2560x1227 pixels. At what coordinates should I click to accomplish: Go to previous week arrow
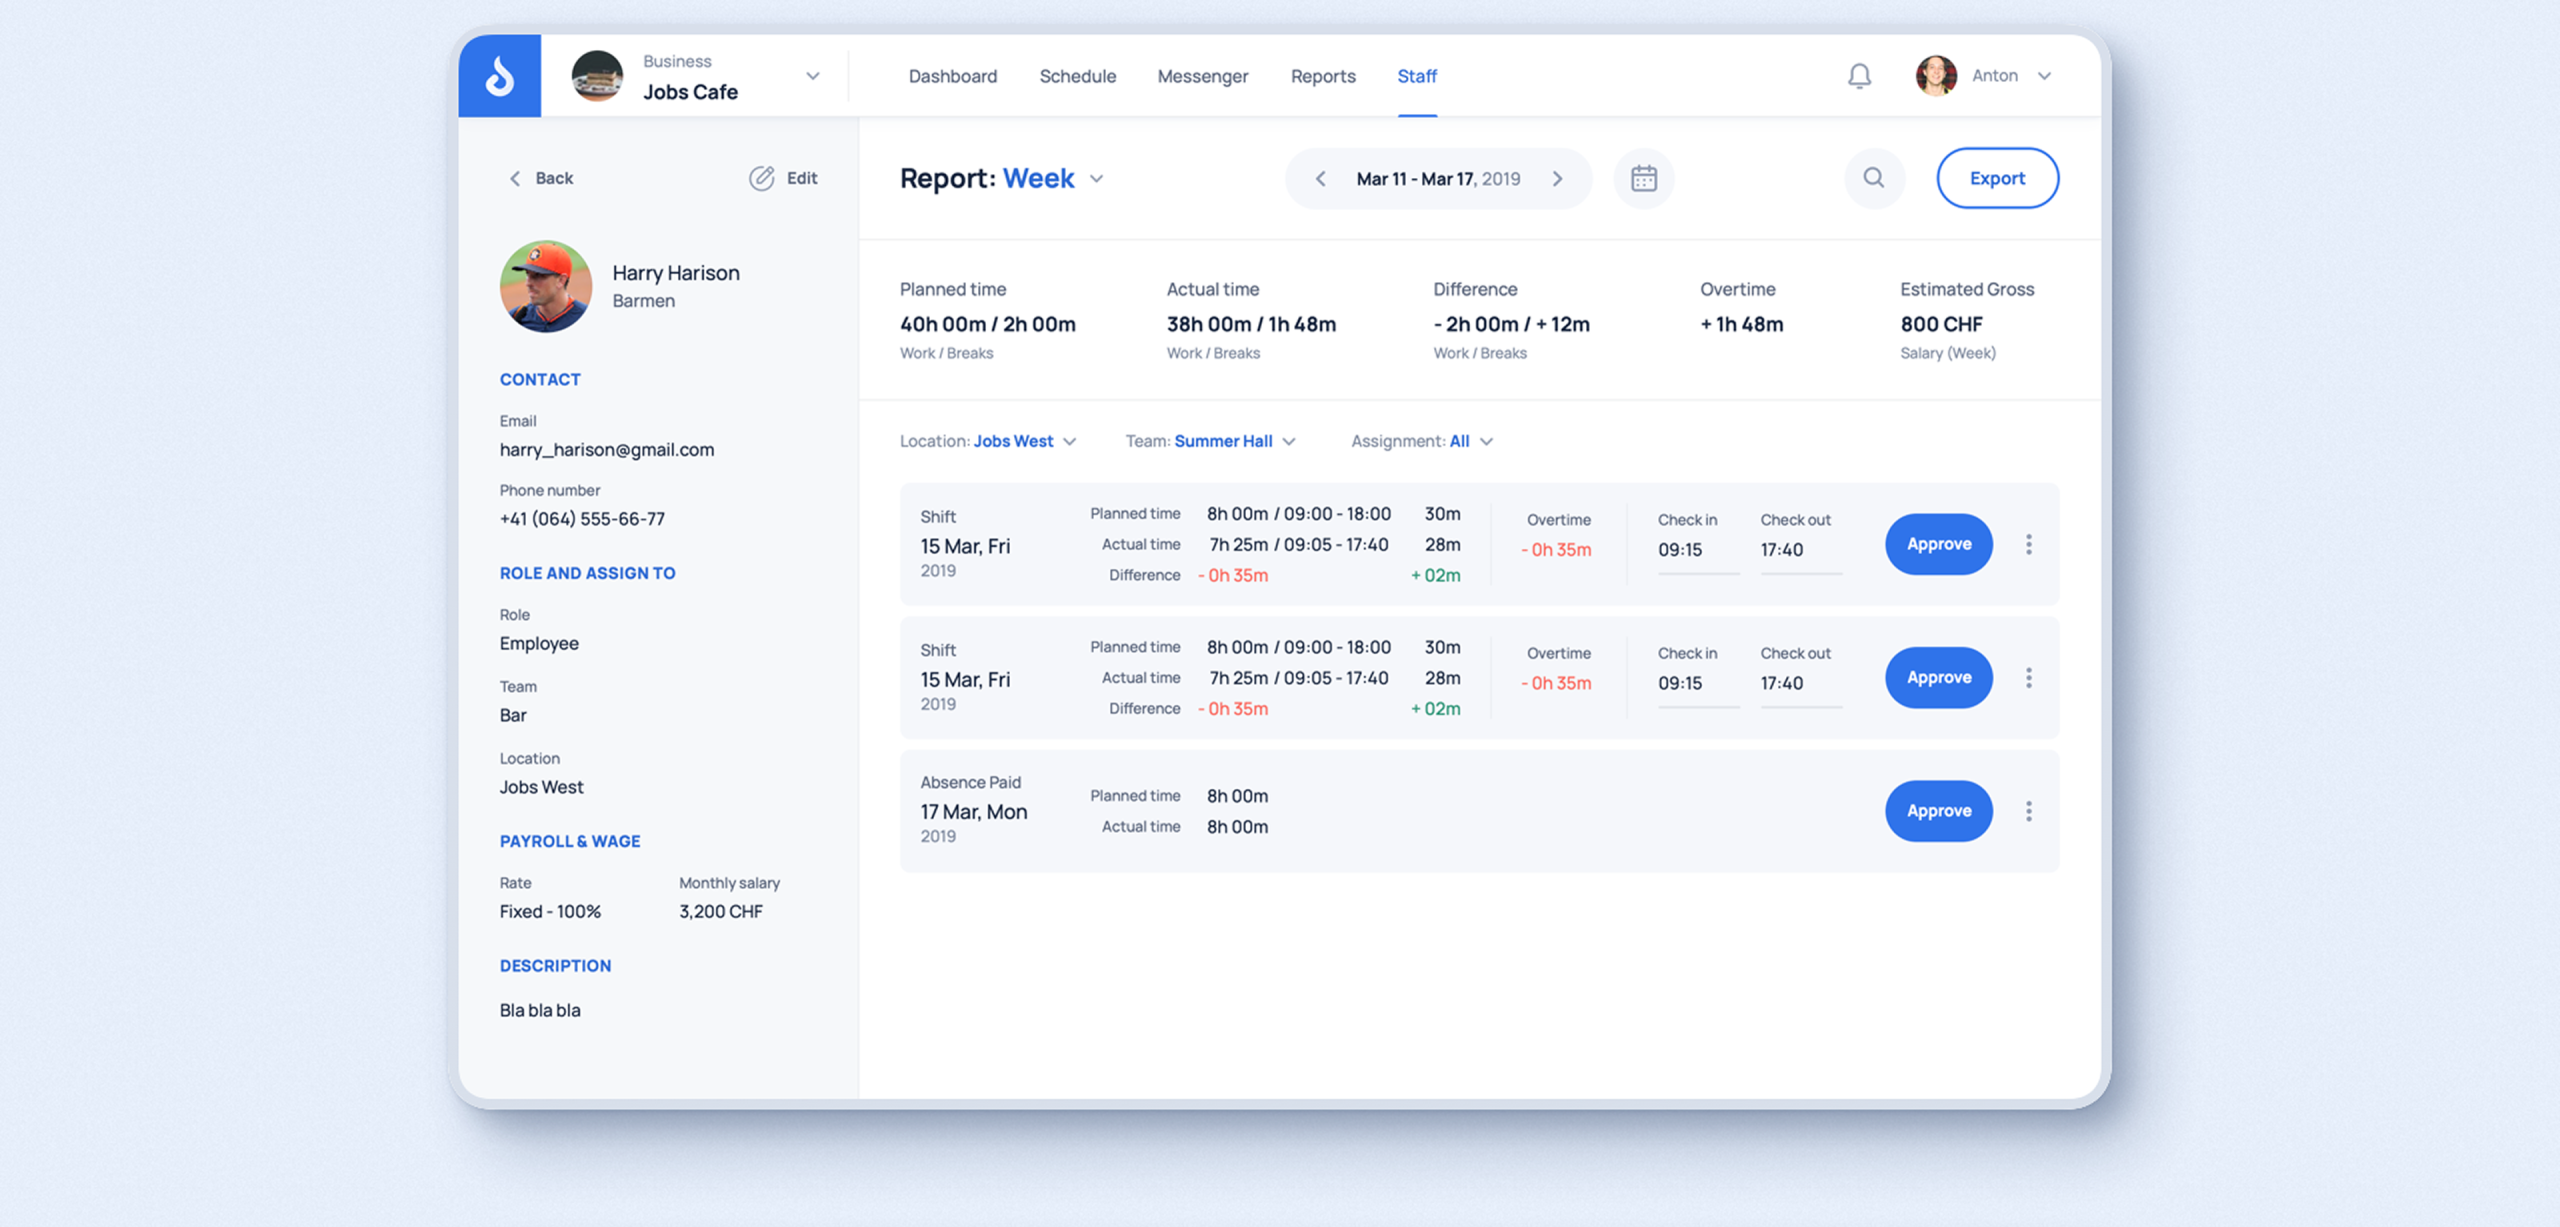tap(1321, 179)
